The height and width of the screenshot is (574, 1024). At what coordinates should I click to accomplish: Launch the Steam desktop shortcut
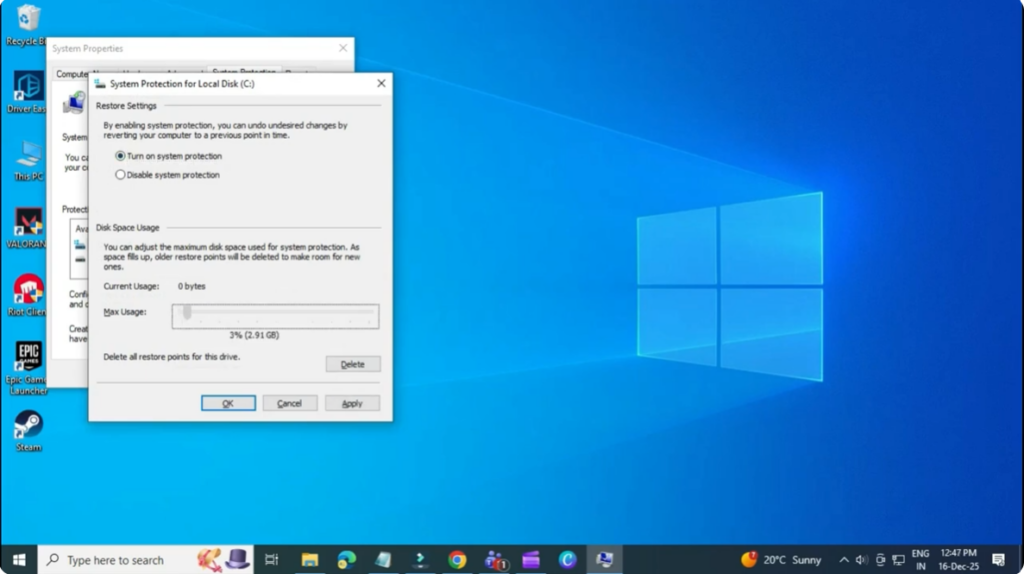28,431
